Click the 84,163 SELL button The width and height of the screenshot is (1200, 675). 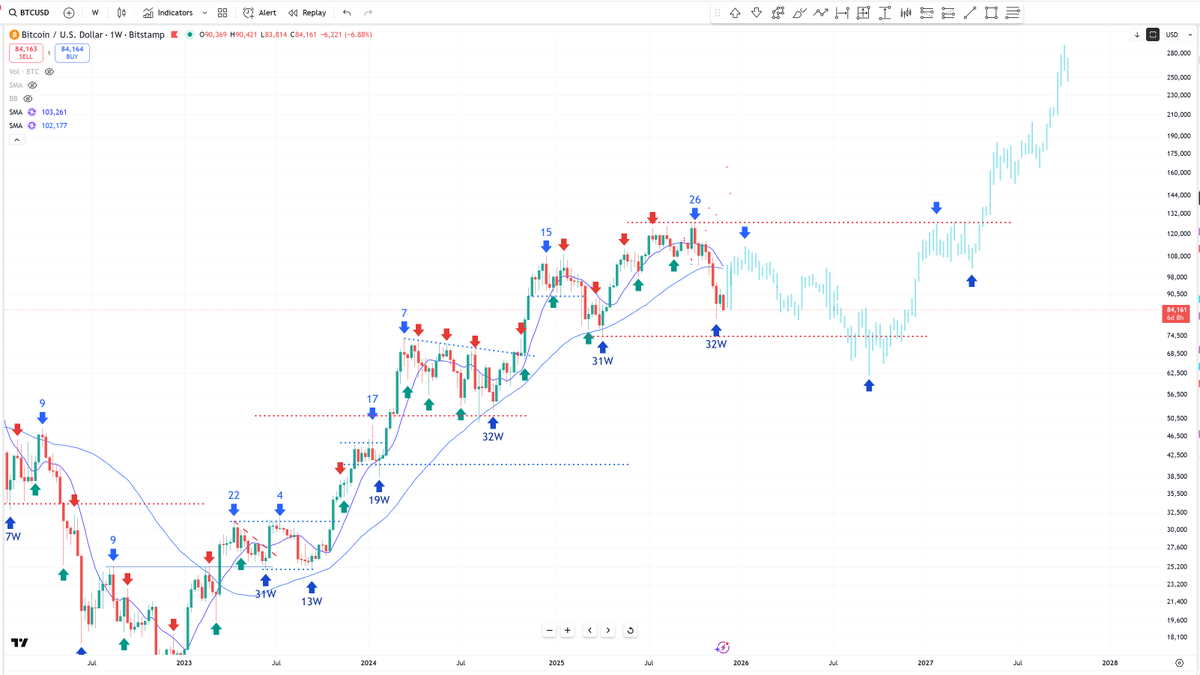pyautogui.click(x=25, y=52)
